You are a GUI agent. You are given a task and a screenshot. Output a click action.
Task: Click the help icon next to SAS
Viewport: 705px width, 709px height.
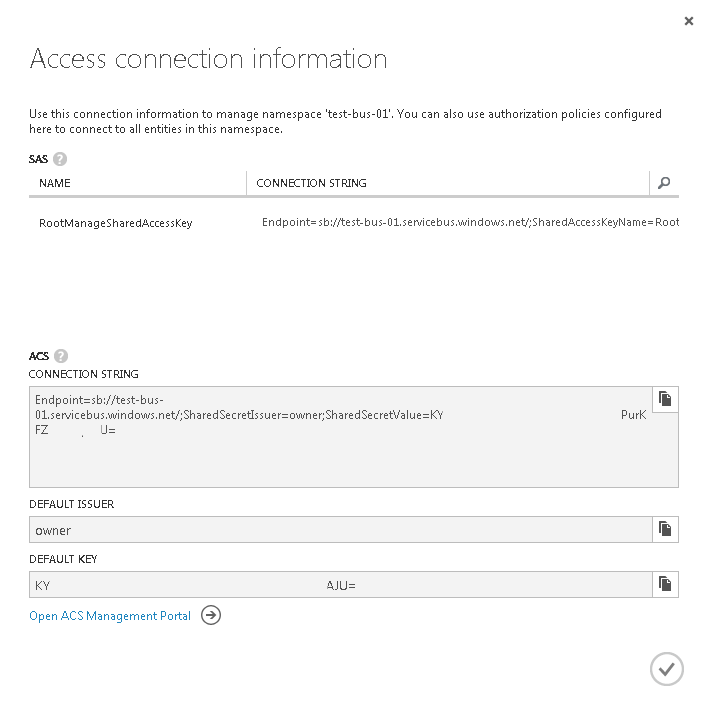click(x=60, y=159)
